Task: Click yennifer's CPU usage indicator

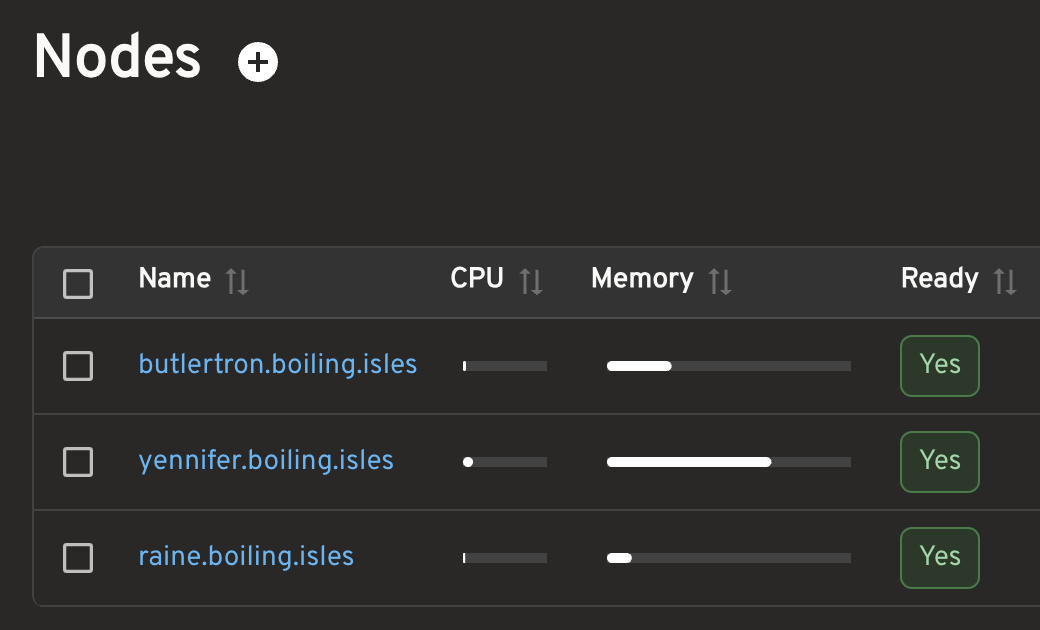Action: tap(505, 462)
